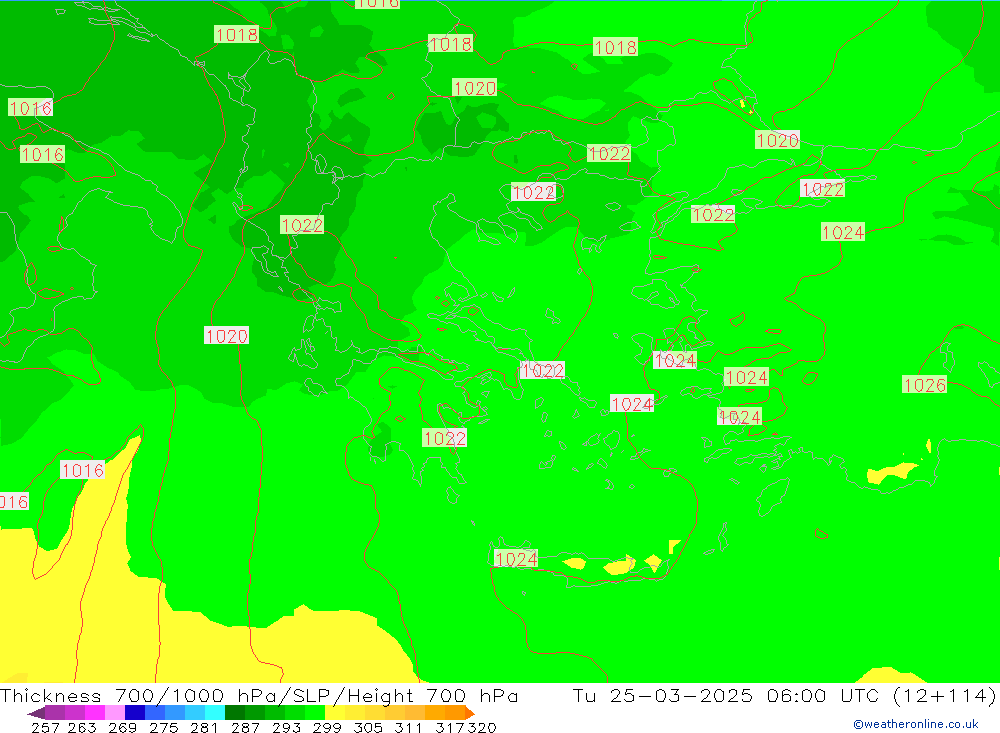Click the orange right arrow of legend
The height and width of the screenshot is (733, 1000).
point(470,713)
